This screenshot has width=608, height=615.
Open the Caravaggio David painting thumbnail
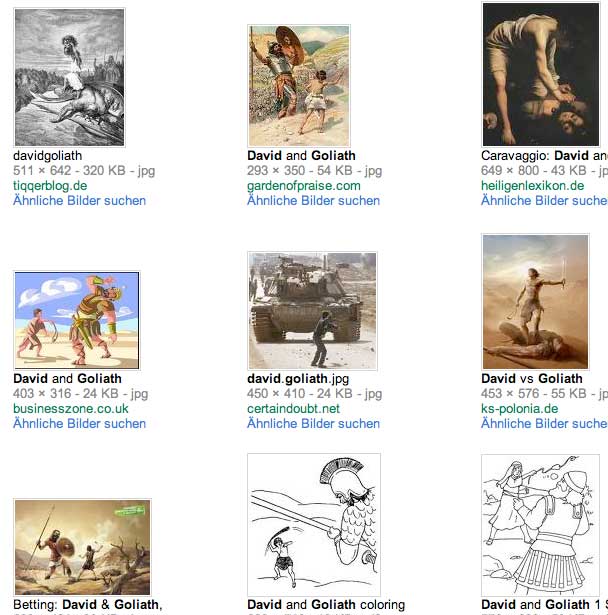pyautogui.click(x=541, y=74)
